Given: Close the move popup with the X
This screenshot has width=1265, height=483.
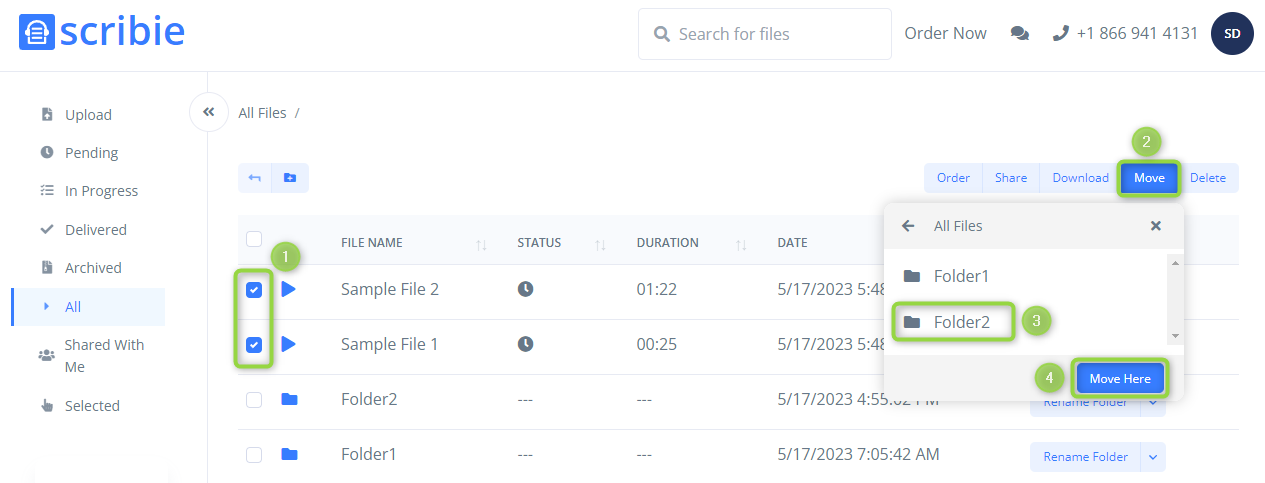Looking at the screenshot, I should click(1156, 226).
